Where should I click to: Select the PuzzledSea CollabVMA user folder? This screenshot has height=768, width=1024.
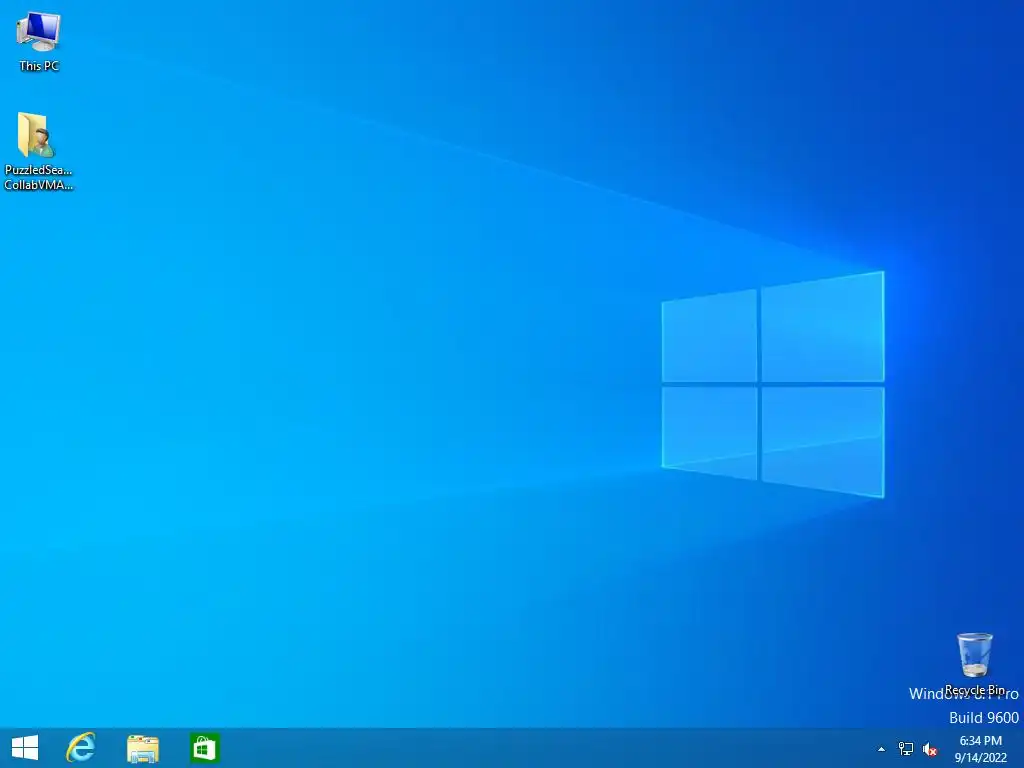coord(38,152)
